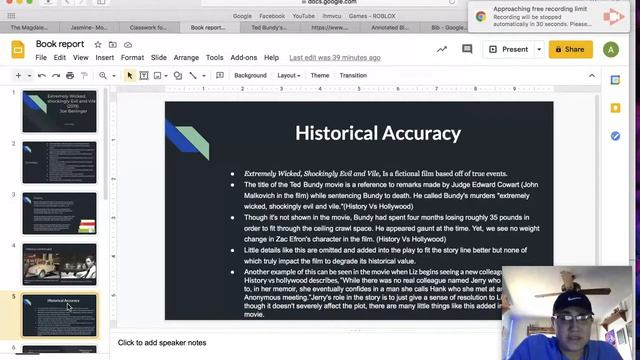Switch to the Jasmine- Mo... browser tab
This screenshot has width=640, height=360.
(x=89, y=27)
